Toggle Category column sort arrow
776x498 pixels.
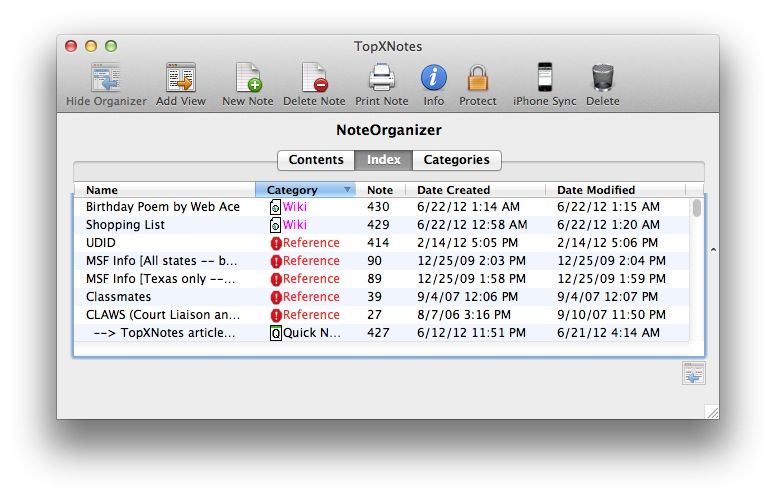[x=347, y=190]
